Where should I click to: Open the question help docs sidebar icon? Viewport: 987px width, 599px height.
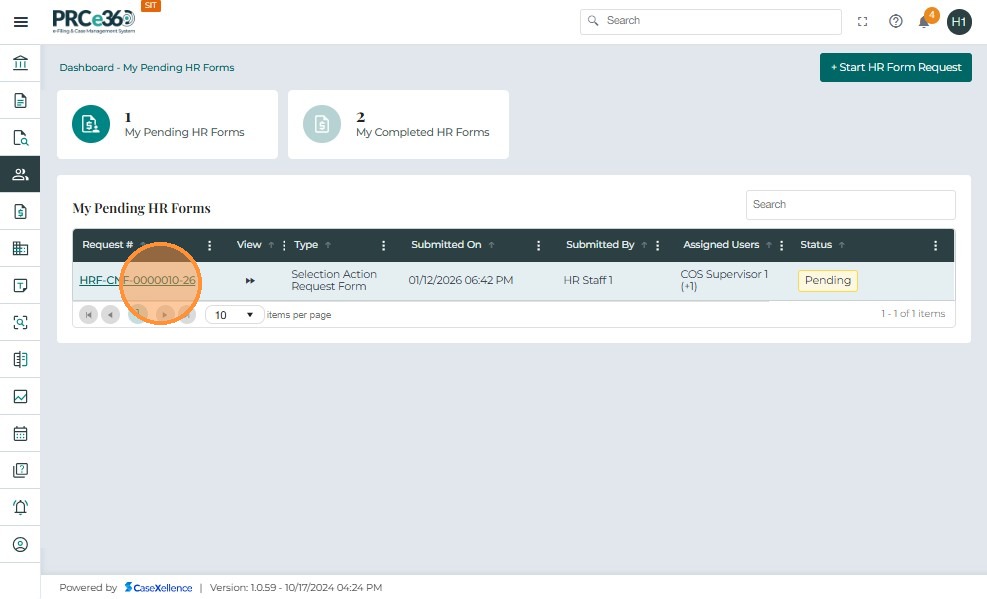pos(20,470)
